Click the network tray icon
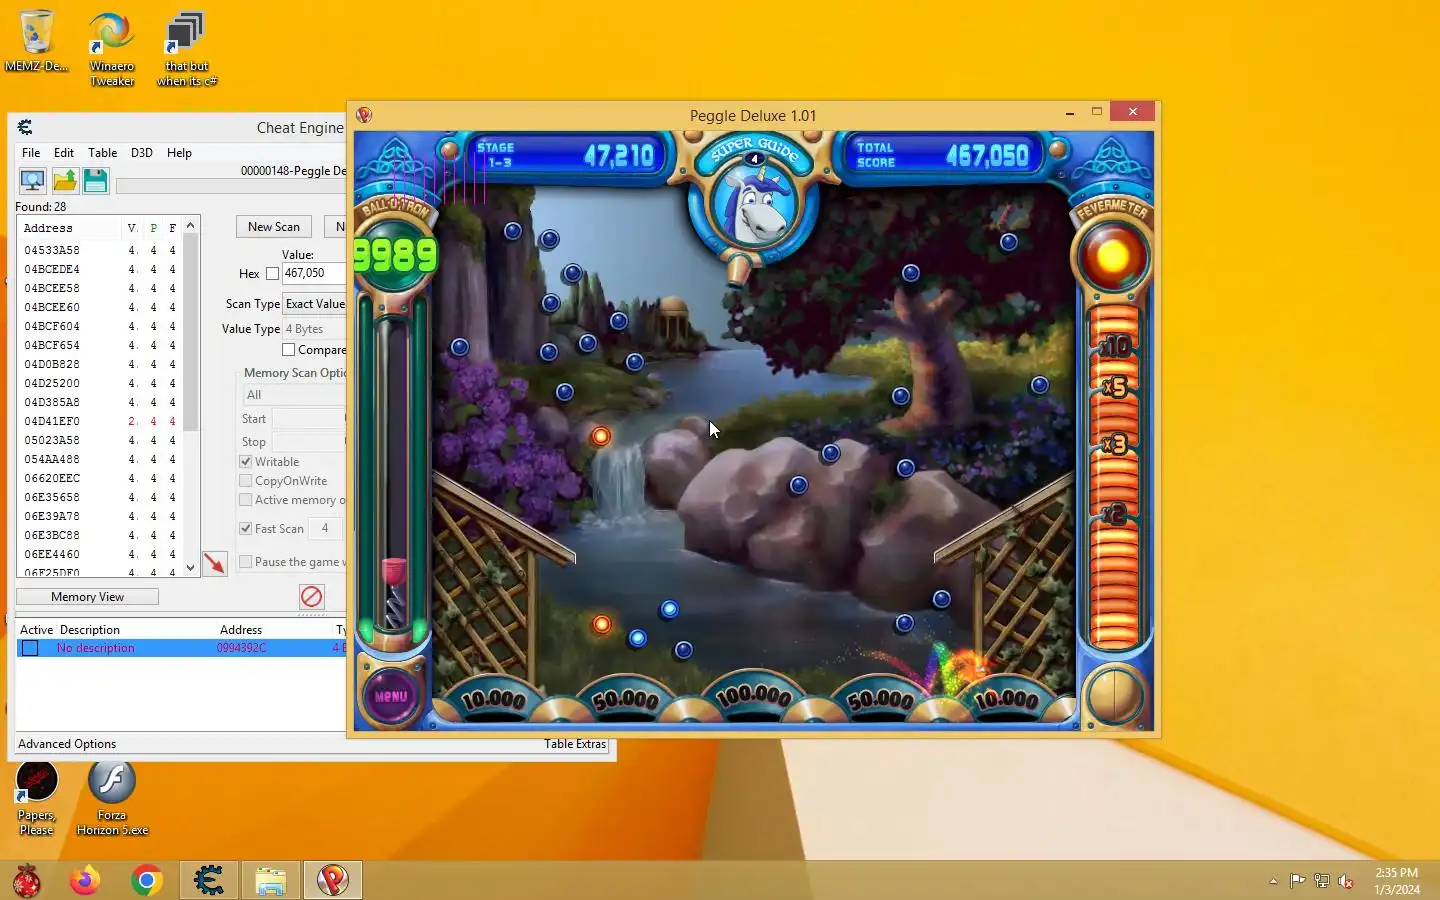The image size is (1440, 900). pyautogui.click(x=1322, y=881)
